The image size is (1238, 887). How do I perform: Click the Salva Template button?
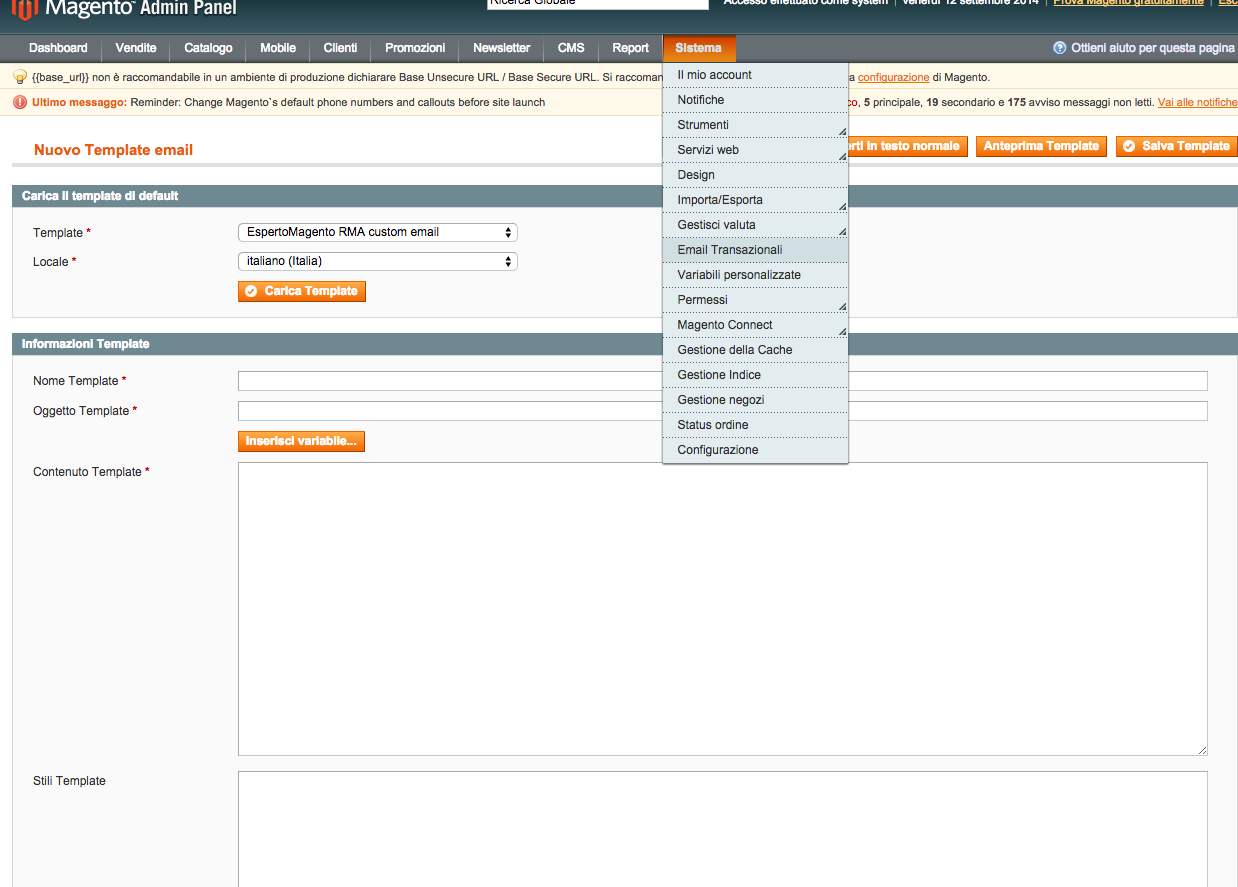[1176, 146]
